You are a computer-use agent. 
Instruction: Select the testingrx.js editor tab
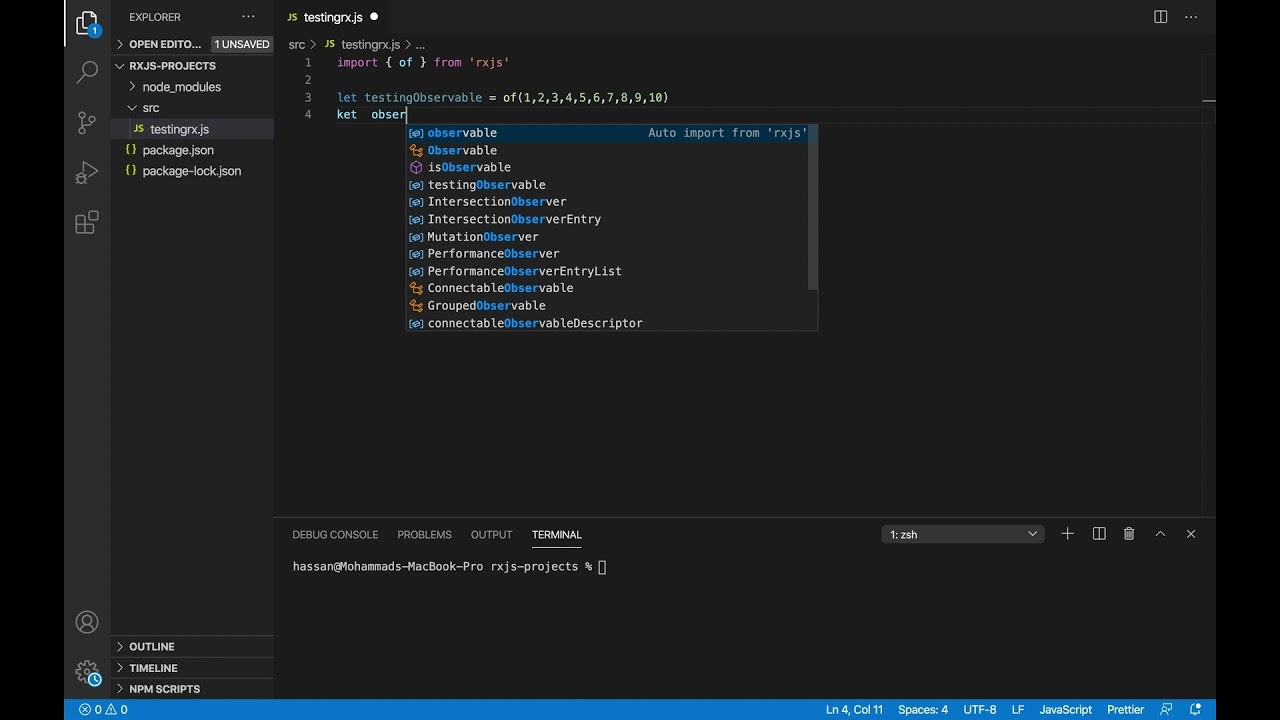pyautogui.click(x=332, y=17)
